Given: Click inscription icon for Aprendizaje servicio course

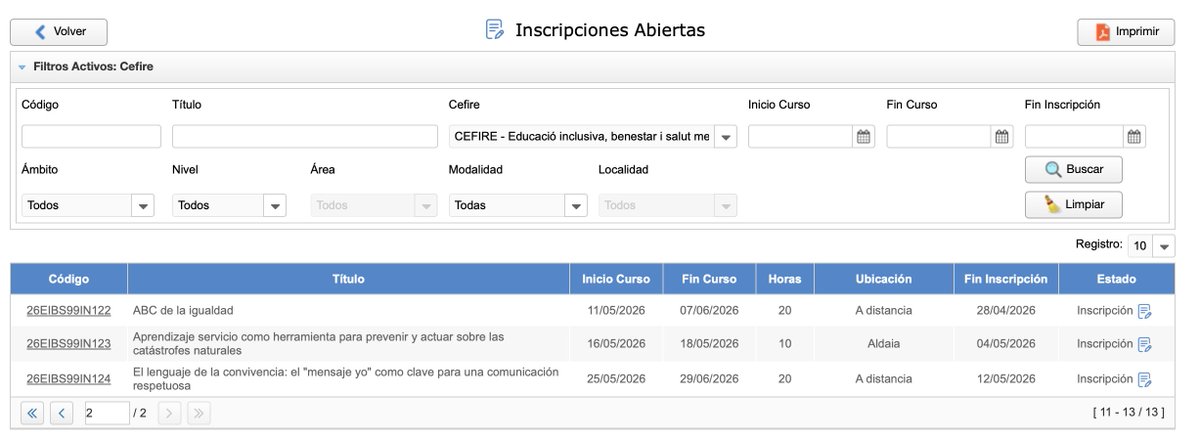Looking at the screenshot, I should pyautogui.click(x=1145, y=344).
